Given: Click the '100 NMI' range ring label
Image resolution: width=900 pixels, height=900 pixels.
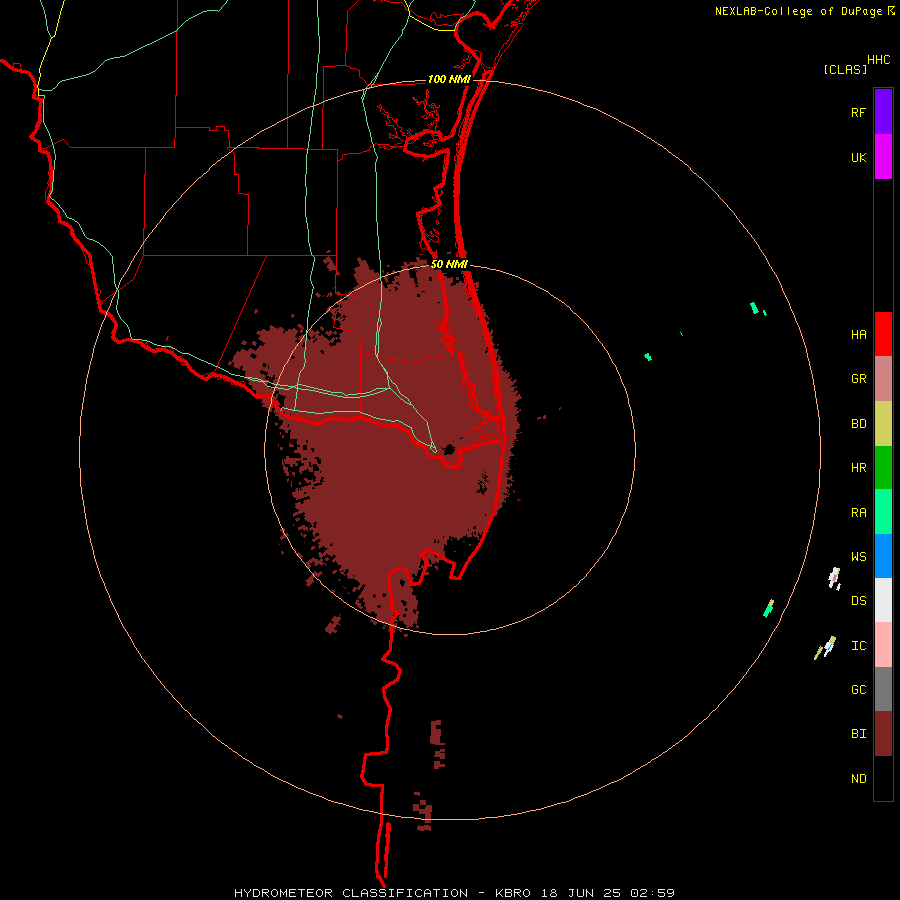Looking at the screenshot, I should tap(449, 79).
